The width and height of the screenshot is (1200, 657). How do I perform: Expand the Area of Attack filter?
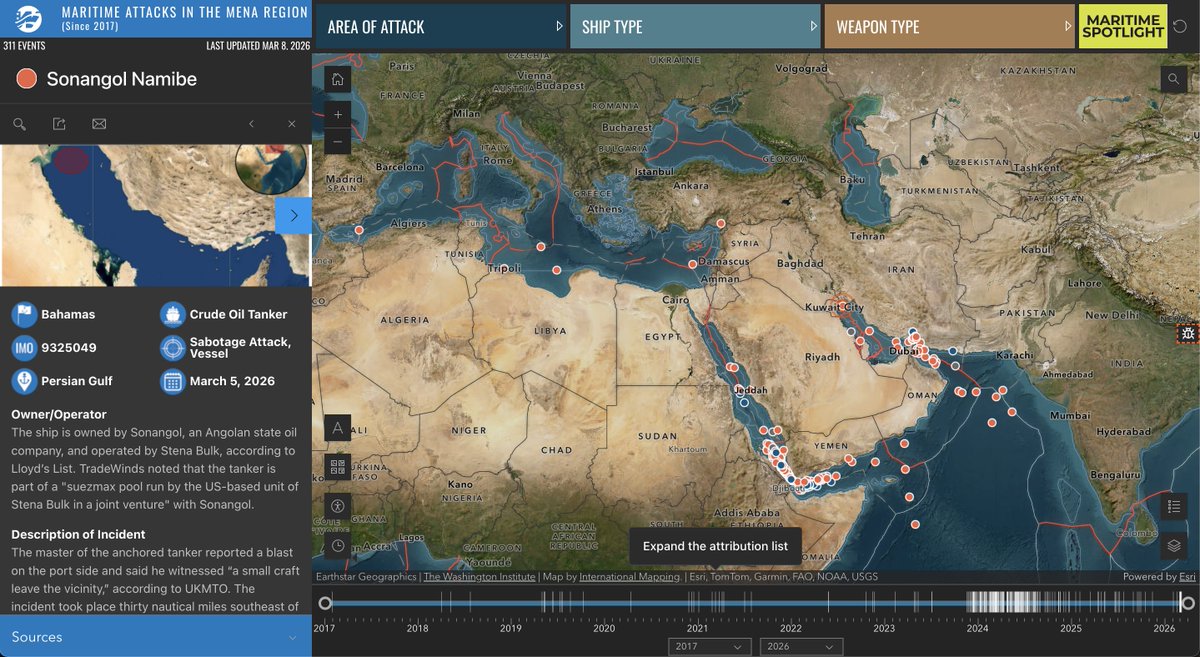(441, 27)
